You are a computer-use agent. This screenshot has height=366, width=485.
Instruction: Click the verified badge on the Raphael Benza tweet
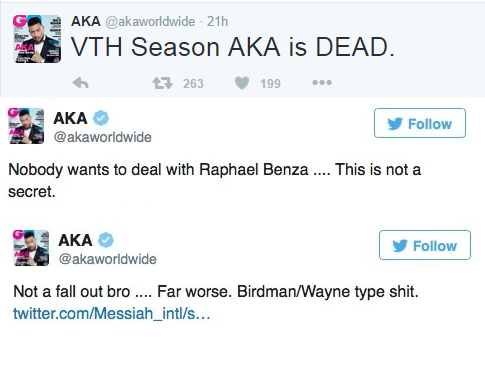[101, 118]
